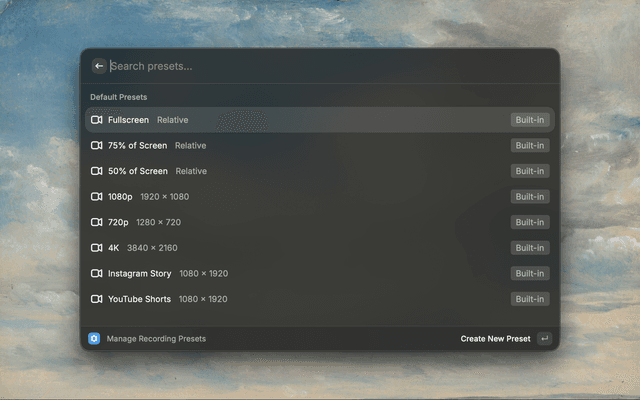Focus the Search presets field
This screenshot has width=640, height=400.
[331, 66]
